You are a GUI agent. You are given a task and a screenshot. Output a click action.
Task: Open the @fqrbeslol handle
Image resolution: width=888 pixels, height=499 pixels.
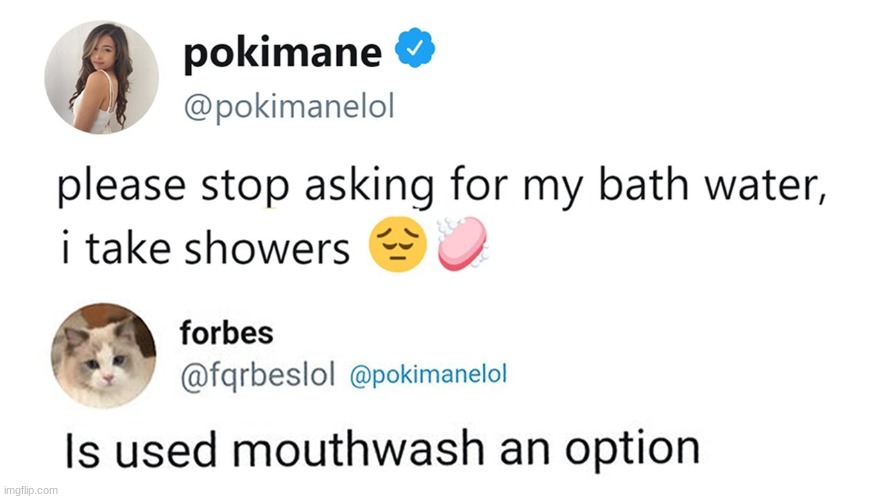(x=258, y=375)
